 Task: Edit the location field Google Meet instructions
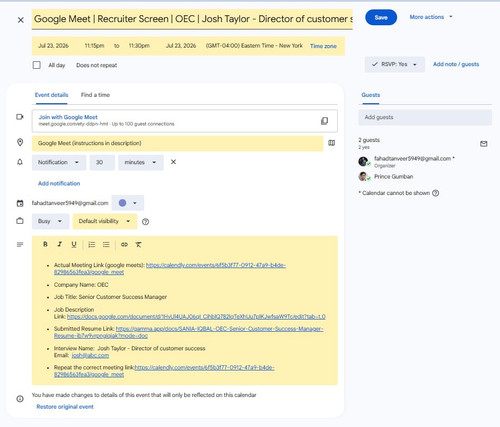tap(178, 143)
